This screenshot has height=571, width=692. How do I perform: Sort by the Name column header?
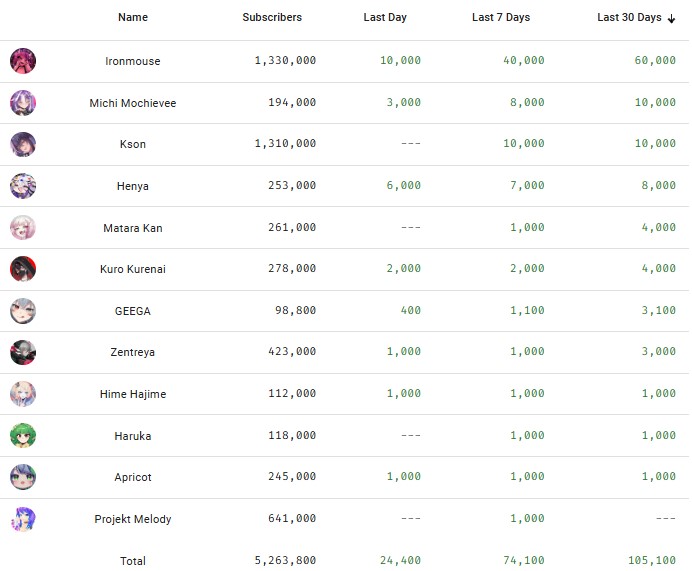point(133,17)
